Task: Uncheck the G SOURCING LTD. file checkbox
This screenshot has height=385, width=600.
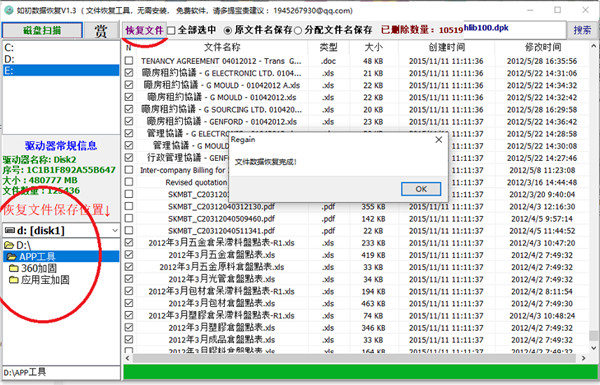Action: click(x=129, y=109)
